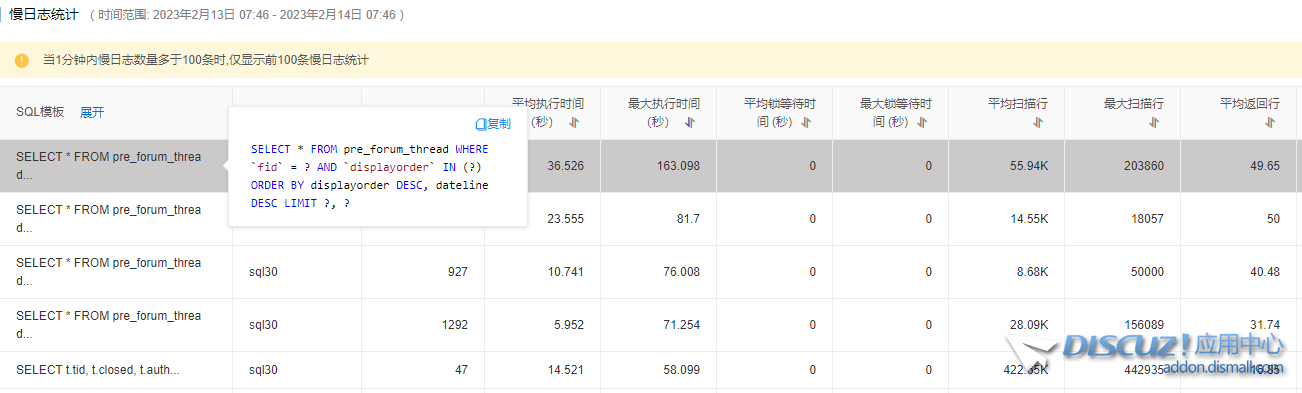Viewport: 1302px width, 393px height.
Task: Click average execution time 10.741
Action: pyautogui.click(x=566, y=272)
